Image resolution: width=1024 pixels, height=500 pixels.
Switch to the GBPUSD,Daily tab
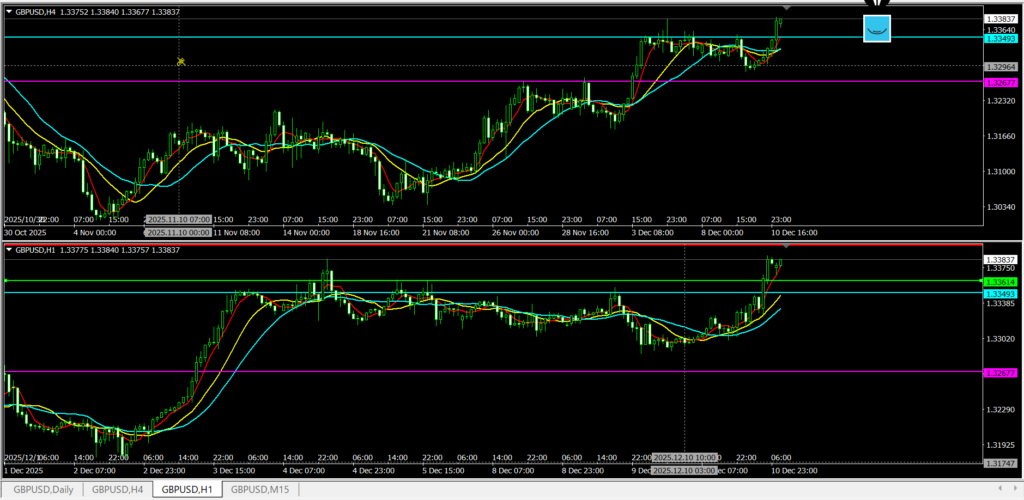point(40,489)
